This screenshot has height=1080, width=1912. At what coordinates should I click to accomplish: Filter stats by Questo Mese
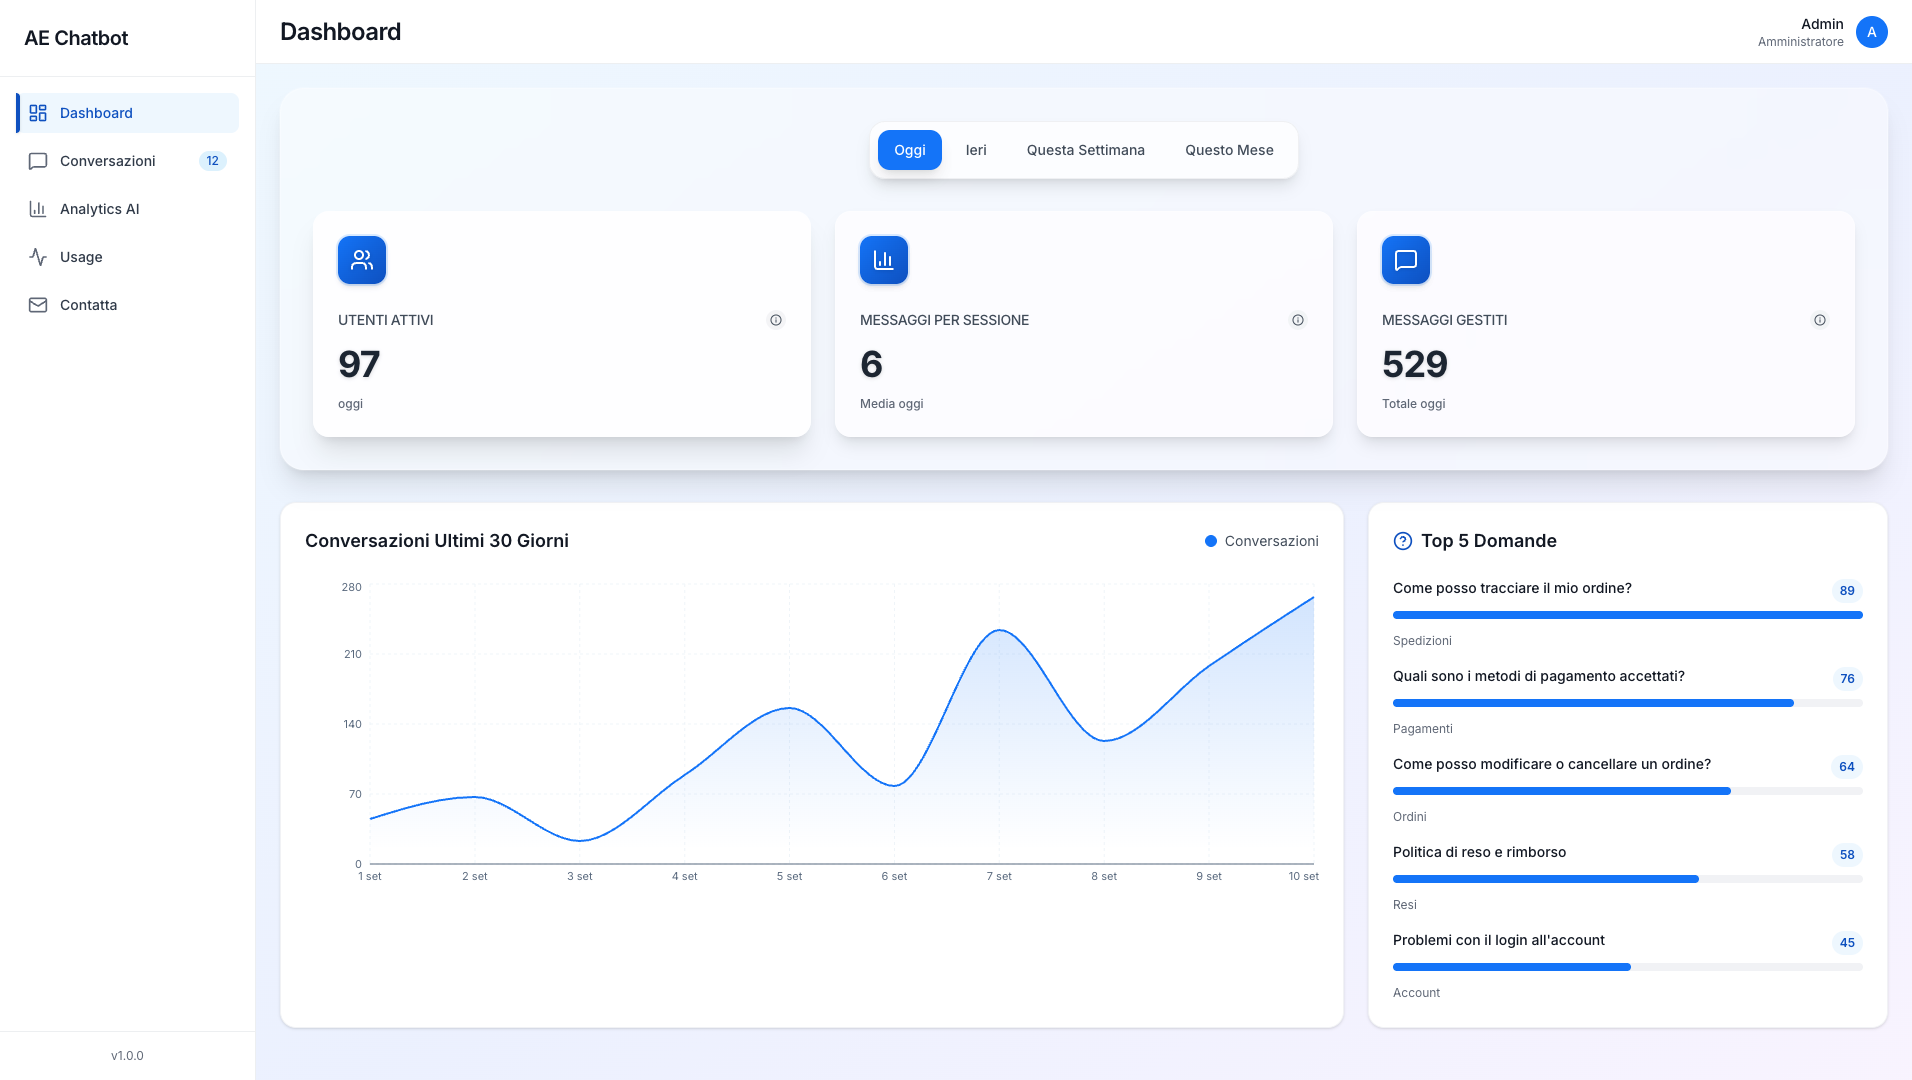[x=1229, y=150]
